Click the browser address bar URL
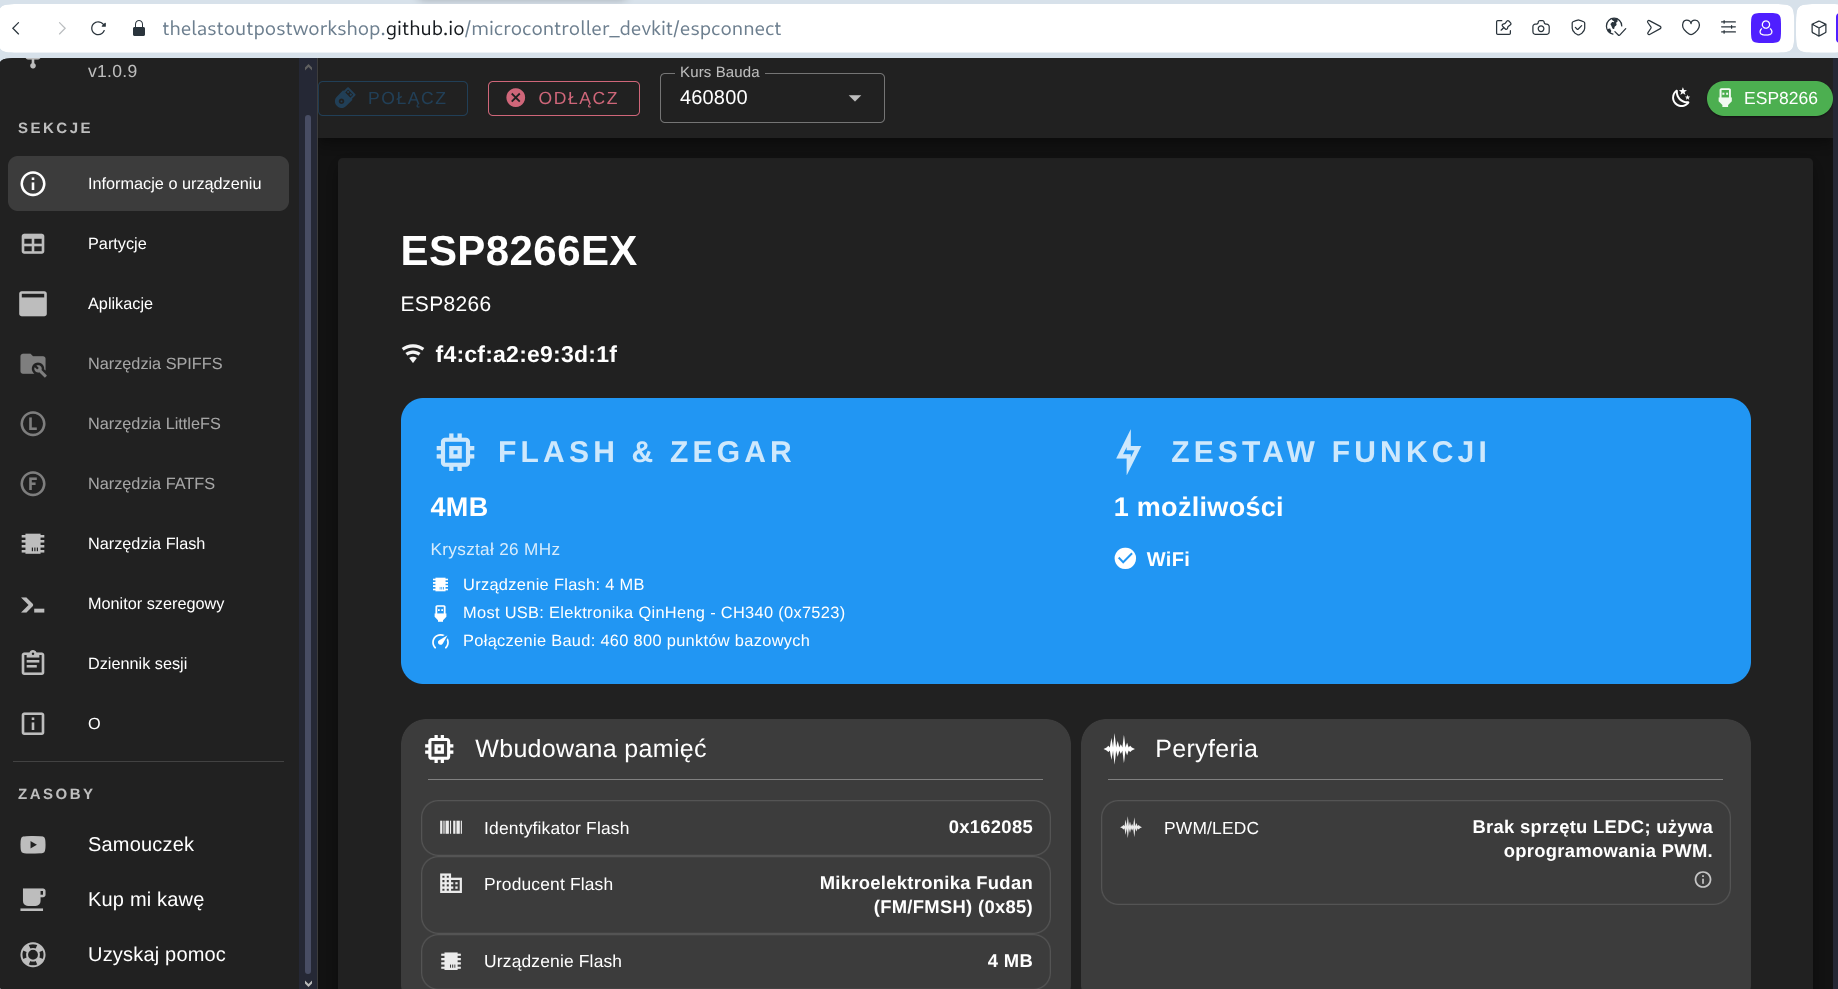 [x=471, y=28]
